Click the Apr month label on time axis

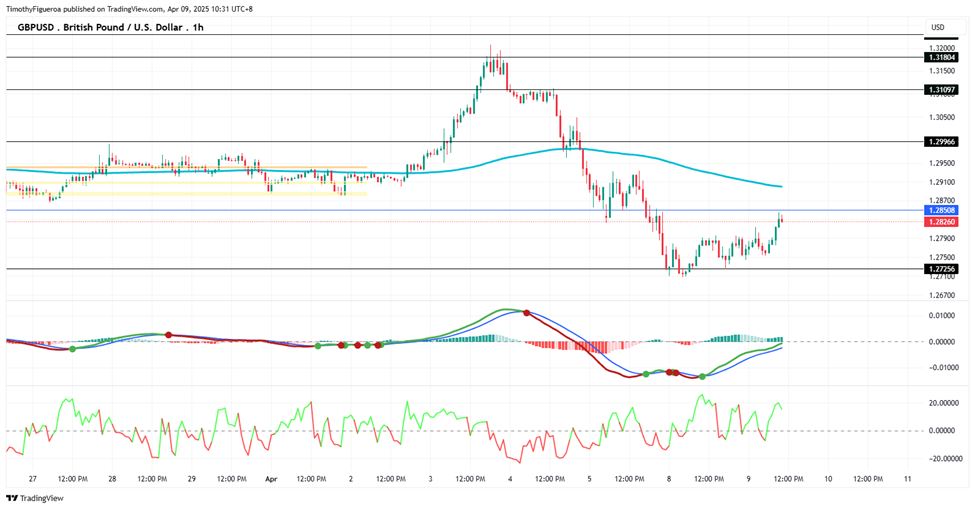[x=270, y=479]
